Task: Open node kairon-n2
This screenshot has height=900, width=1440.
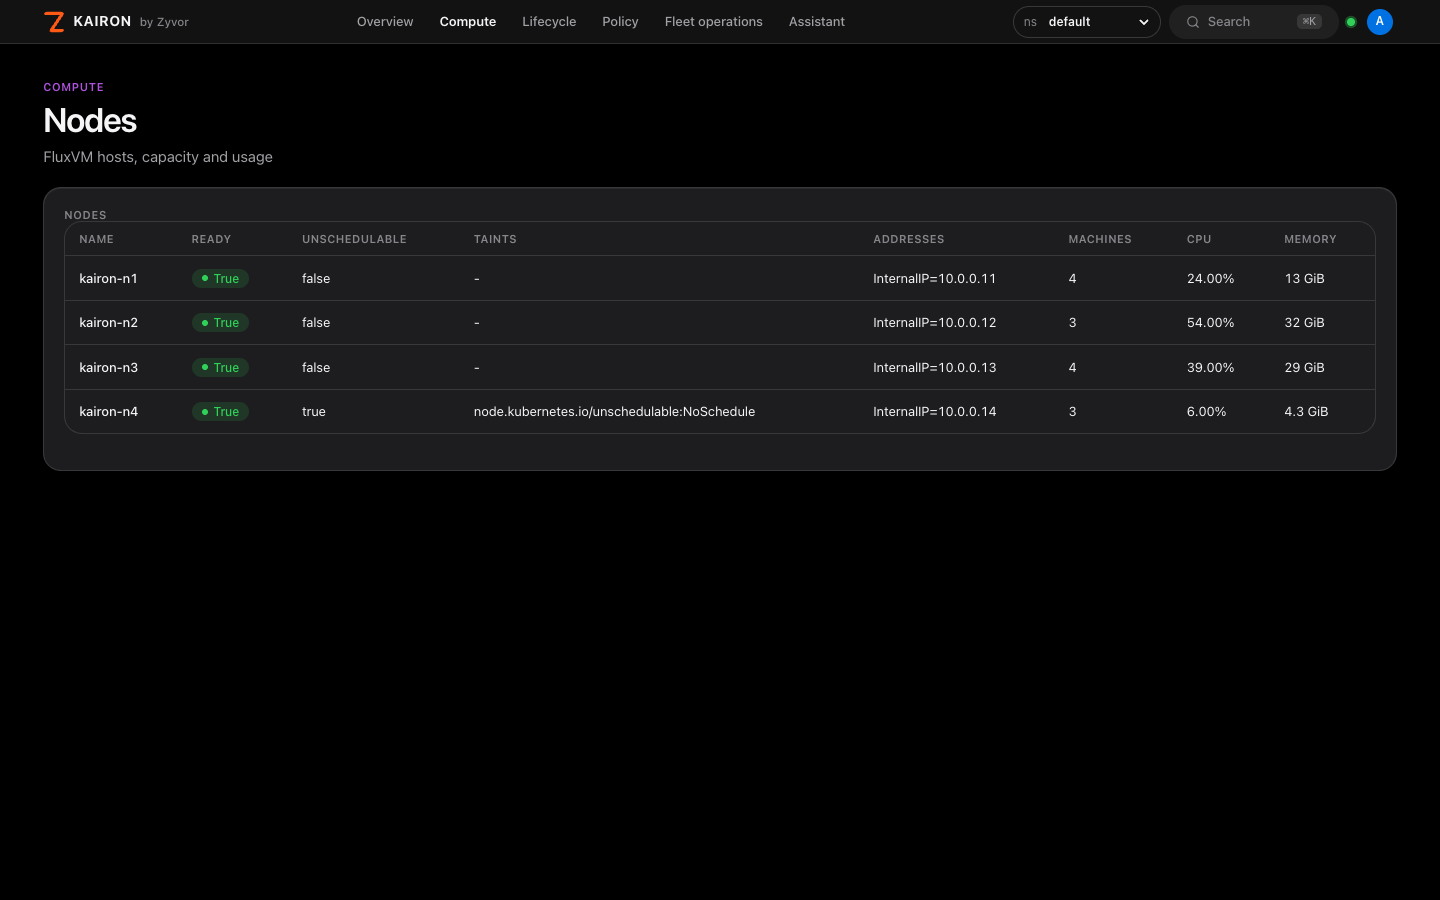Action: [109, 323]
